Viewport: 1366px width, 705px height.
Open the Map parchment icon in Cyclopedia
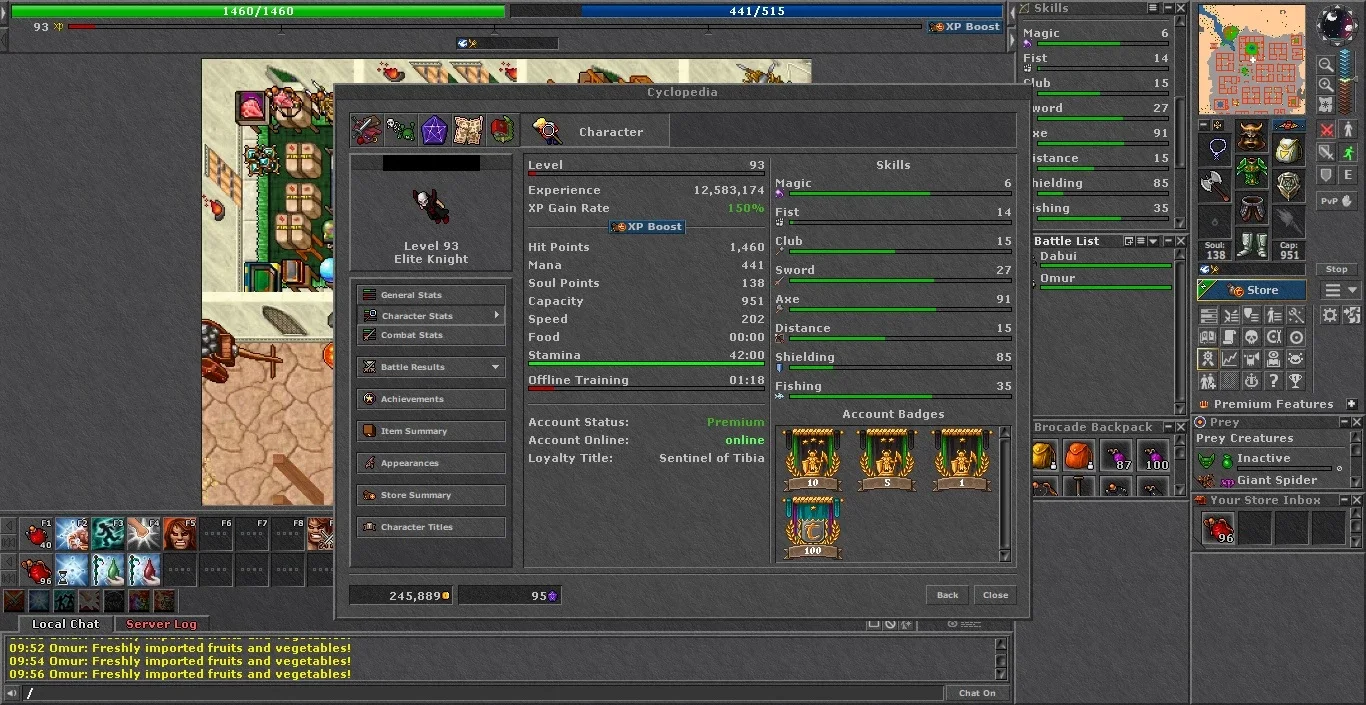click(x=468, y=131)
